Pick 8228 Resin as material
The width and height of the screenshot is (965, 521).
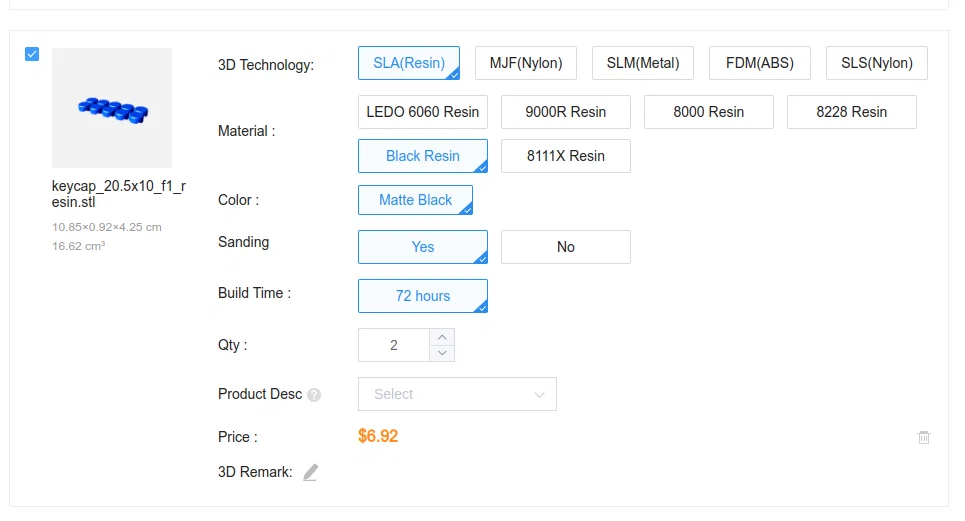click(852, 112)
